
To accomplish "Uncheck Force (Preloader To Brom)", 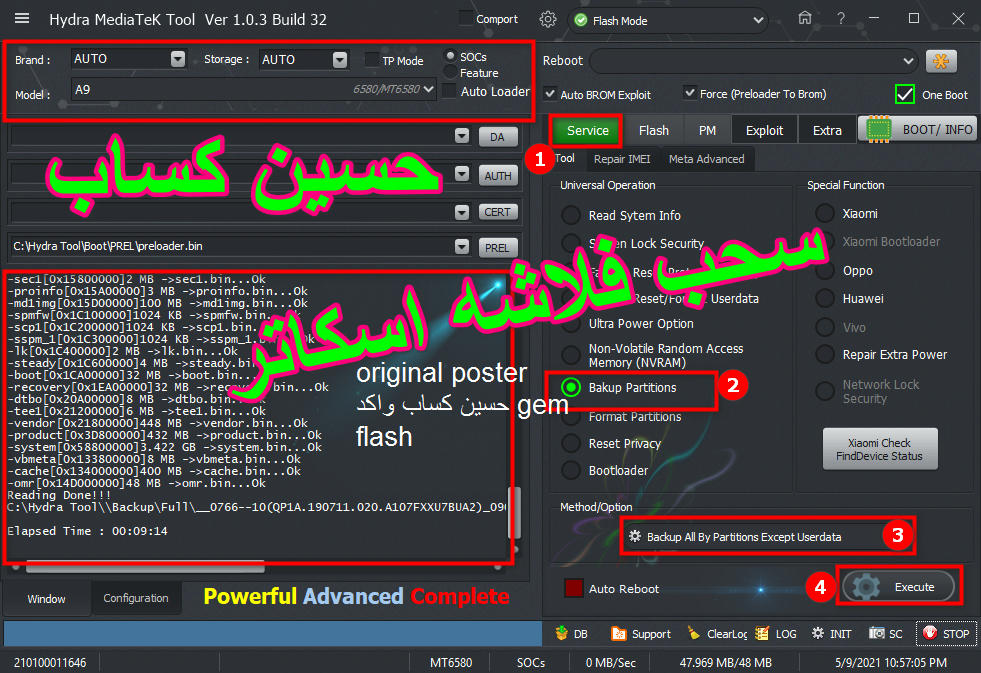I will (689, 93).
